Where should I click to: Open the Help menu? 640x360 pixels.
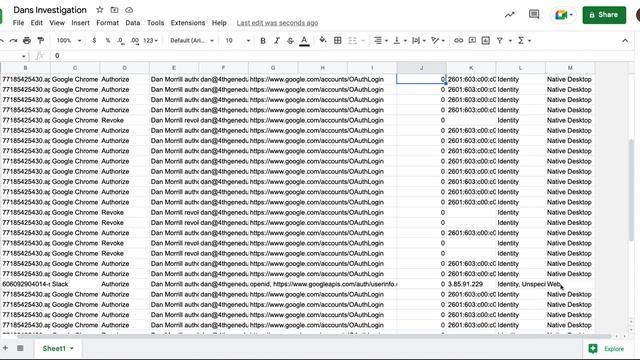[x=219, y=23]
